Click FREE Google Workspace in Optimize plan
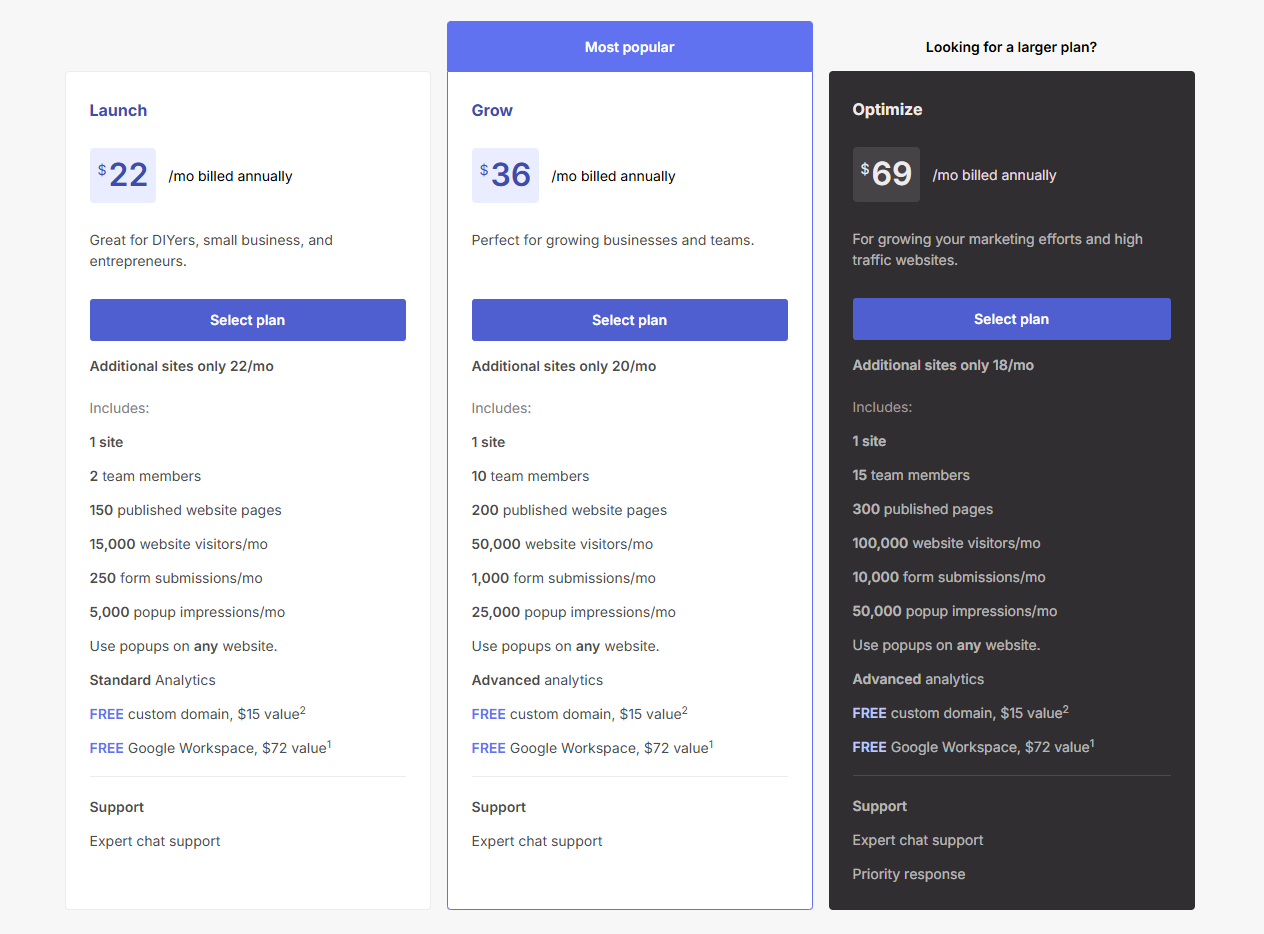Viewport: 1264px width, 934px height. 972,747
